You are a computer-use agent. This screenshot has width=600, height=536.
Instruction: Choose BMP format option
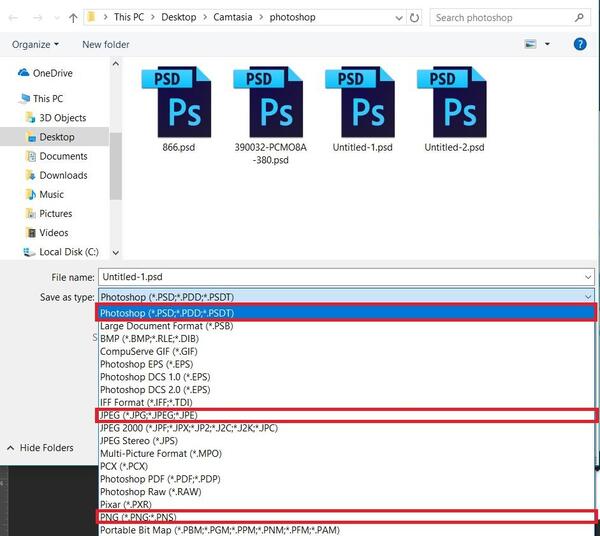pos(346,339)
